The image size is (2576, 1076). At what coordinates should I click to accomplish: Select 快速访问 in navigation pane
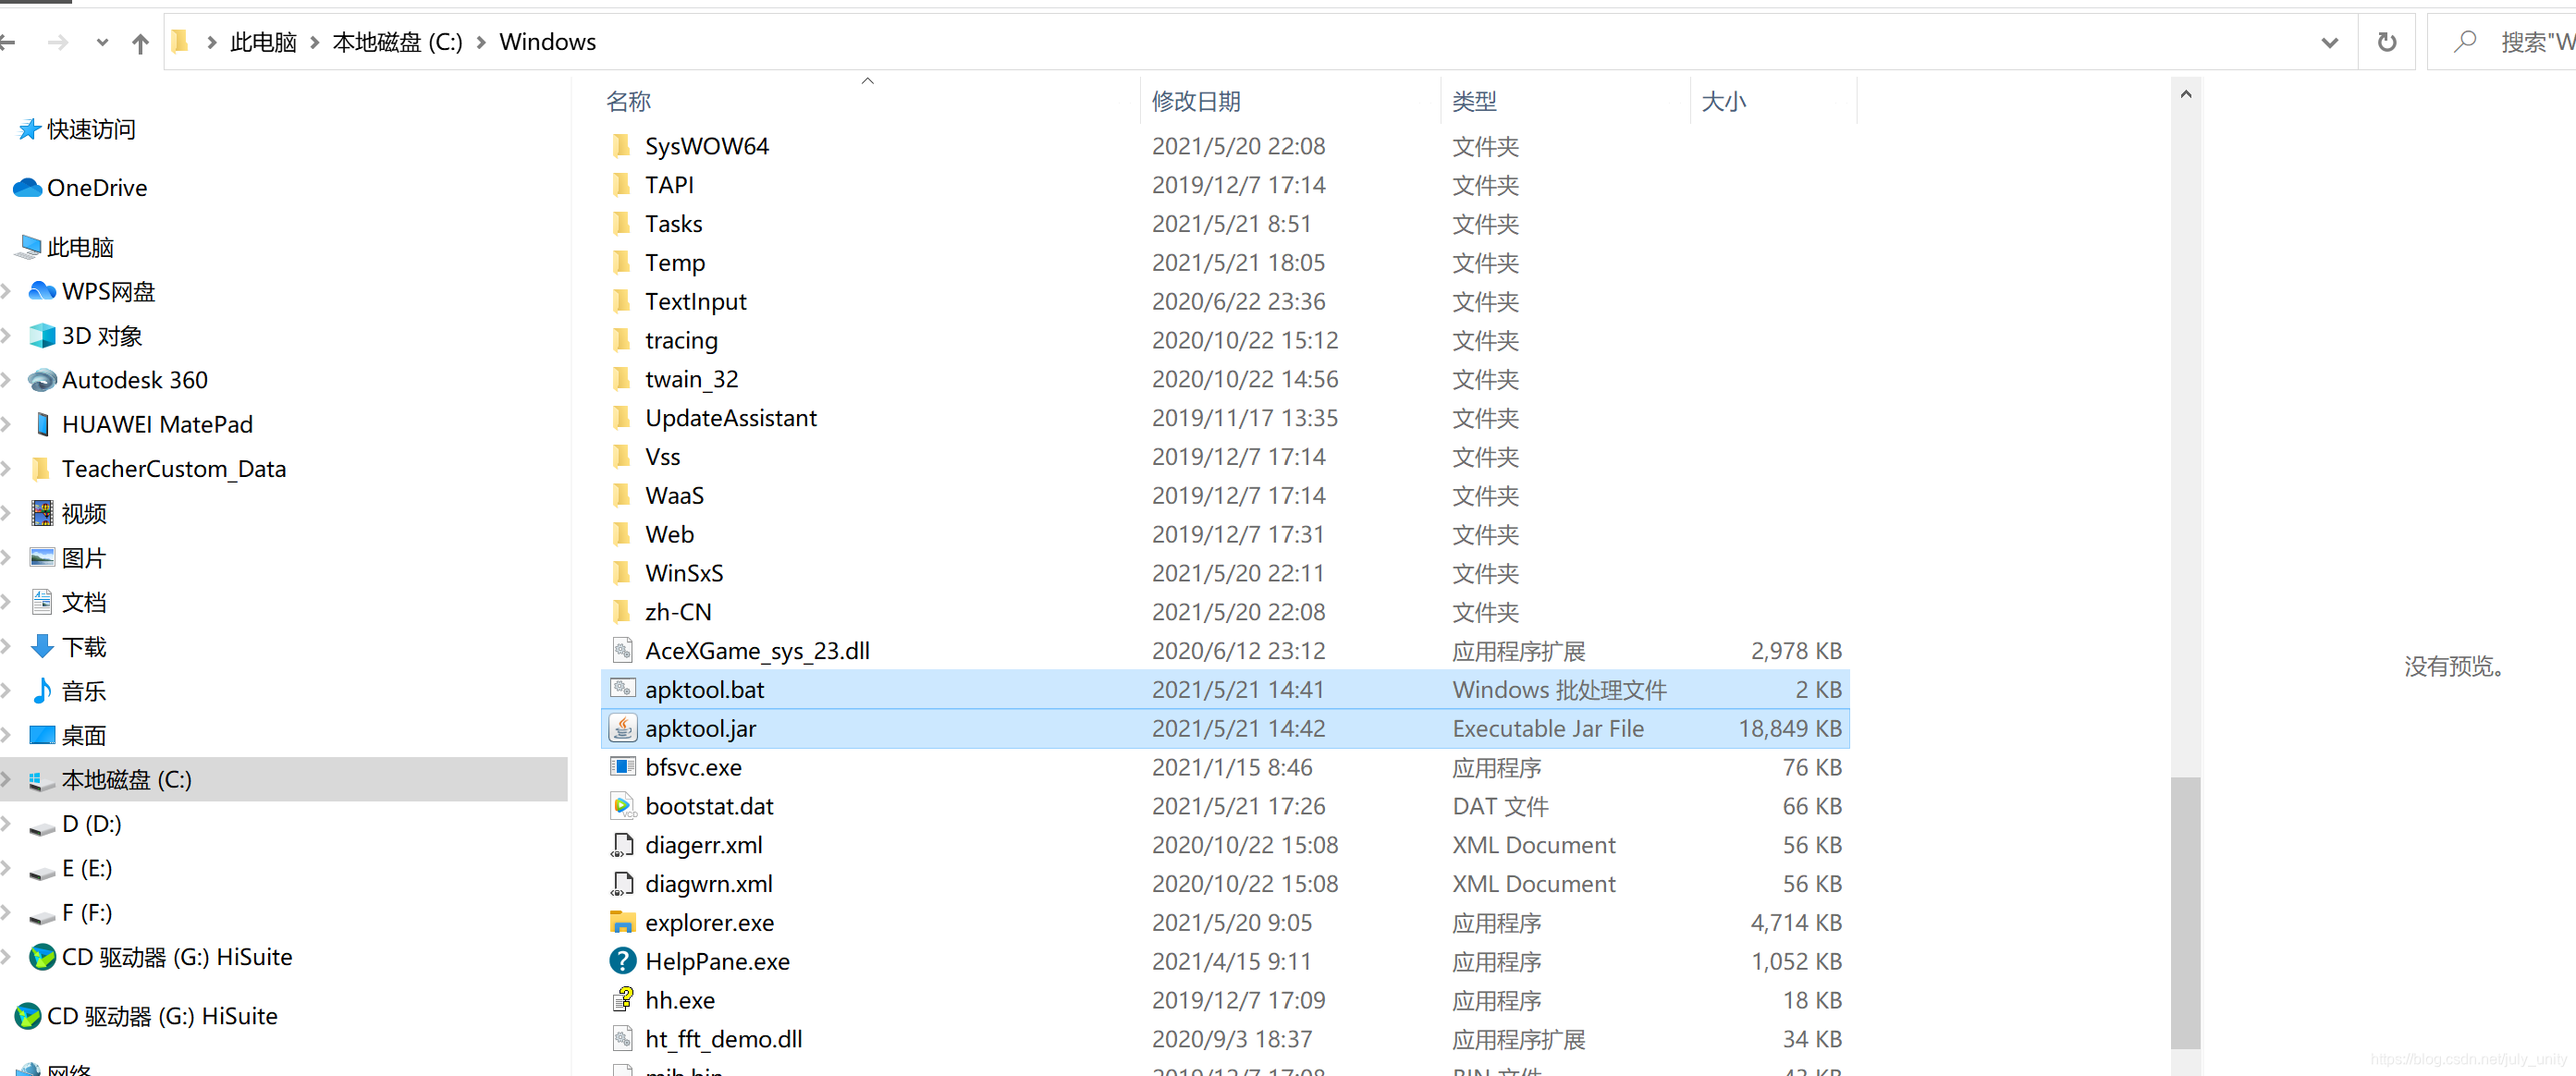click(x=90, y=129)
